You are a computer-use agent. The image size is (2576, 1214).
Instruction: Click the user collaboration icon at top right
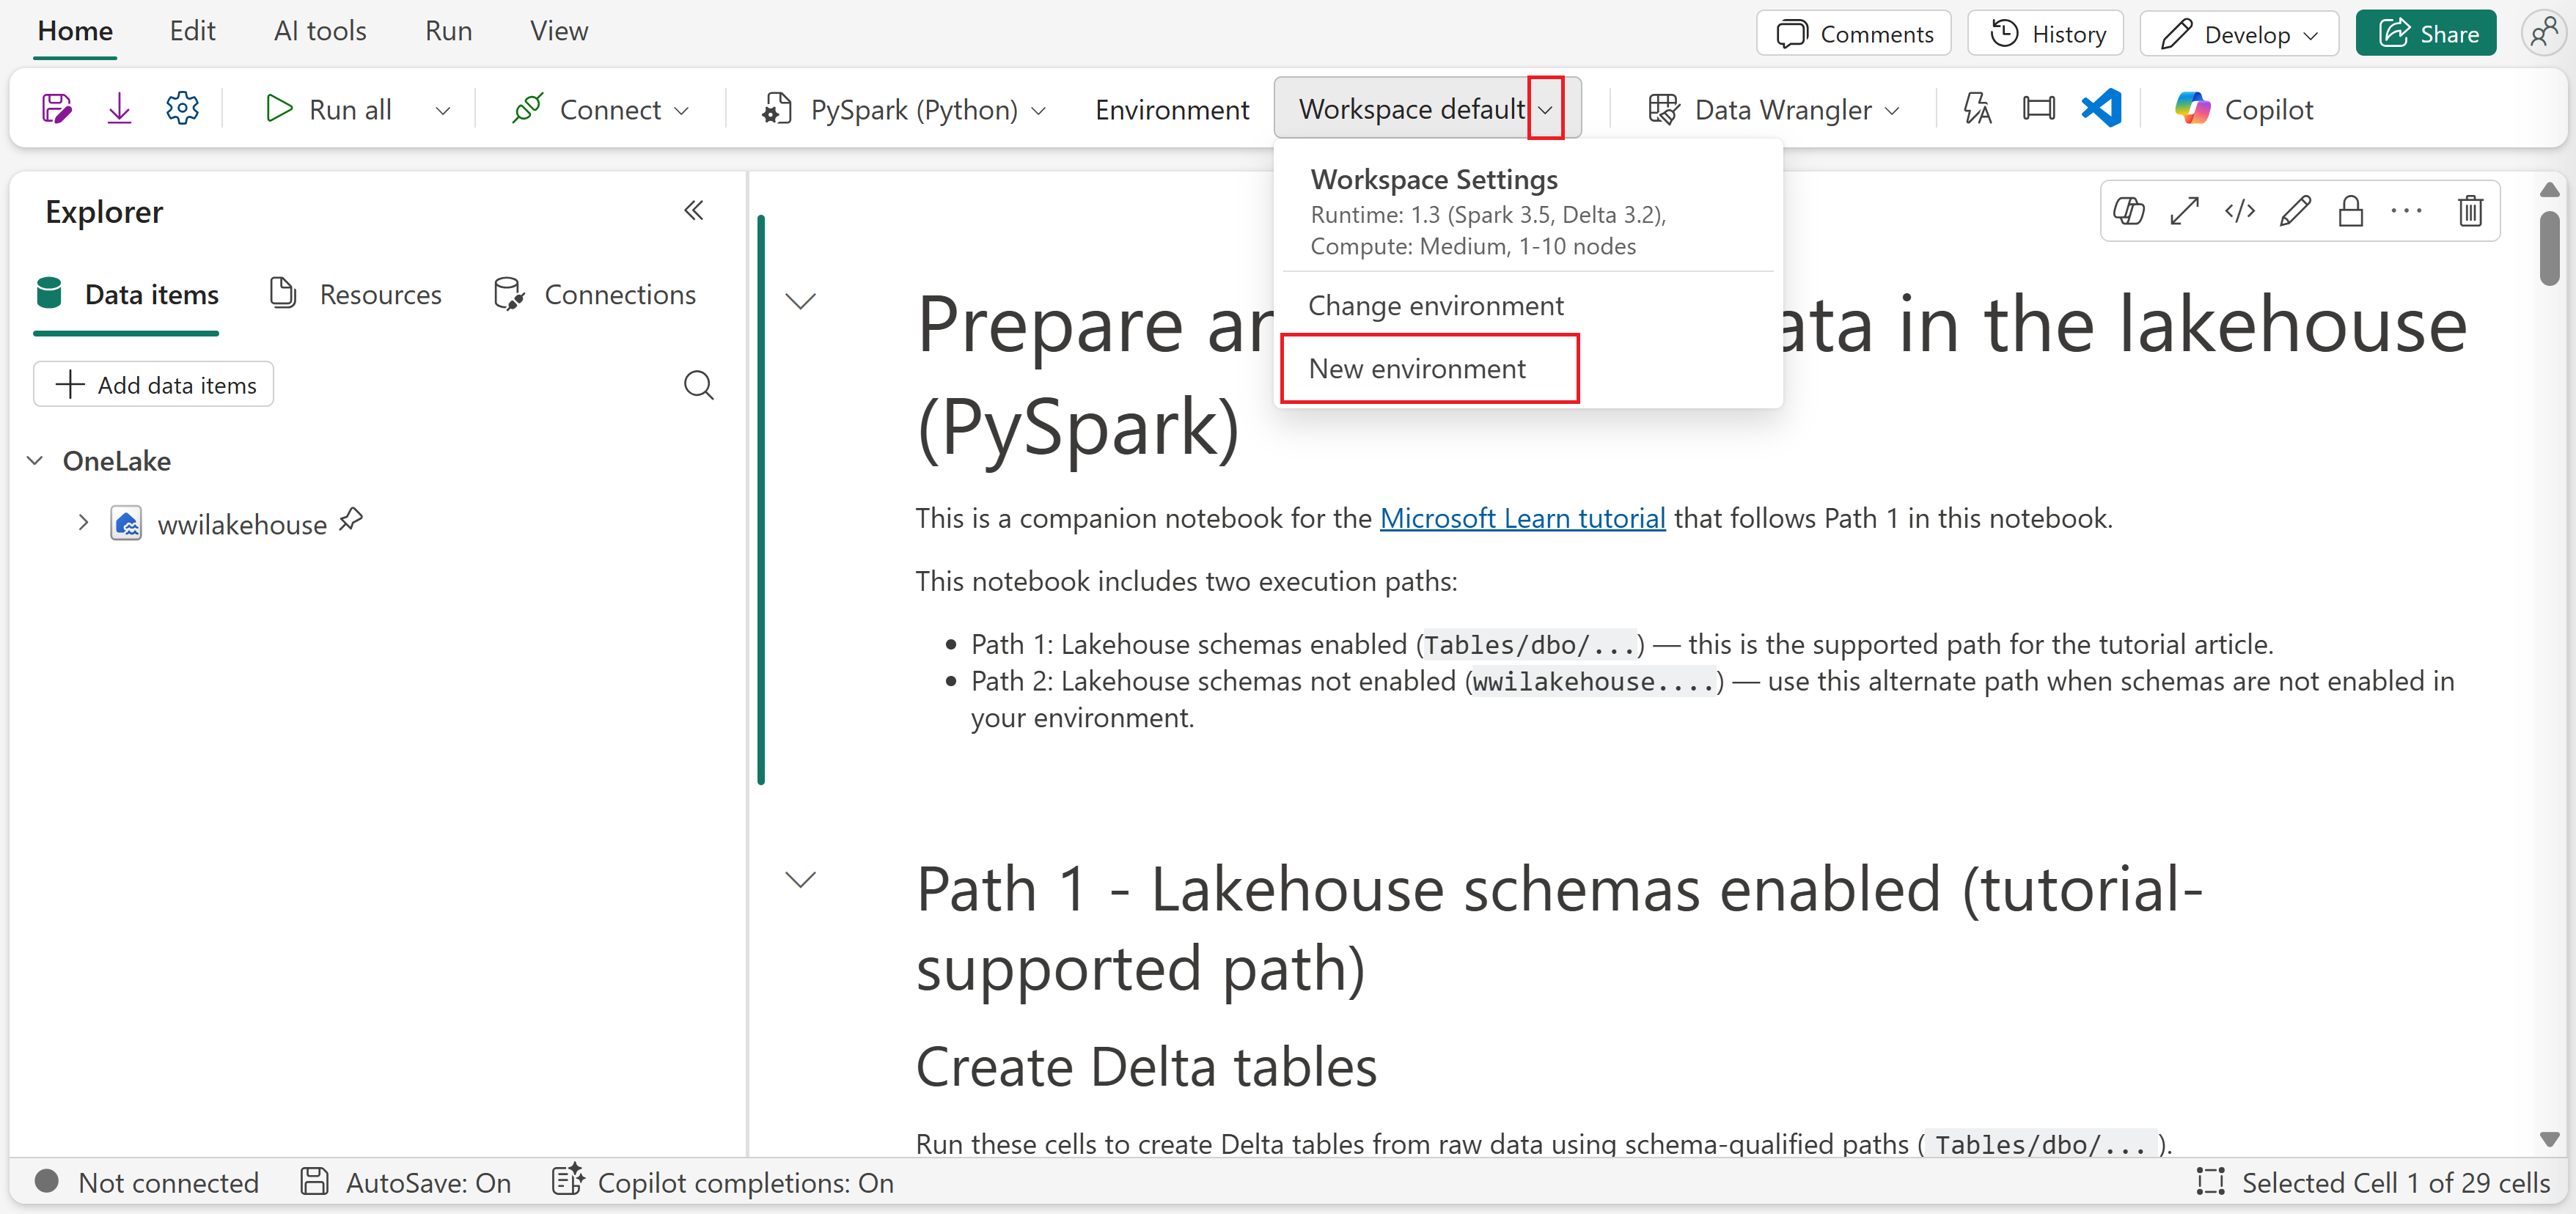point(2543,33)
